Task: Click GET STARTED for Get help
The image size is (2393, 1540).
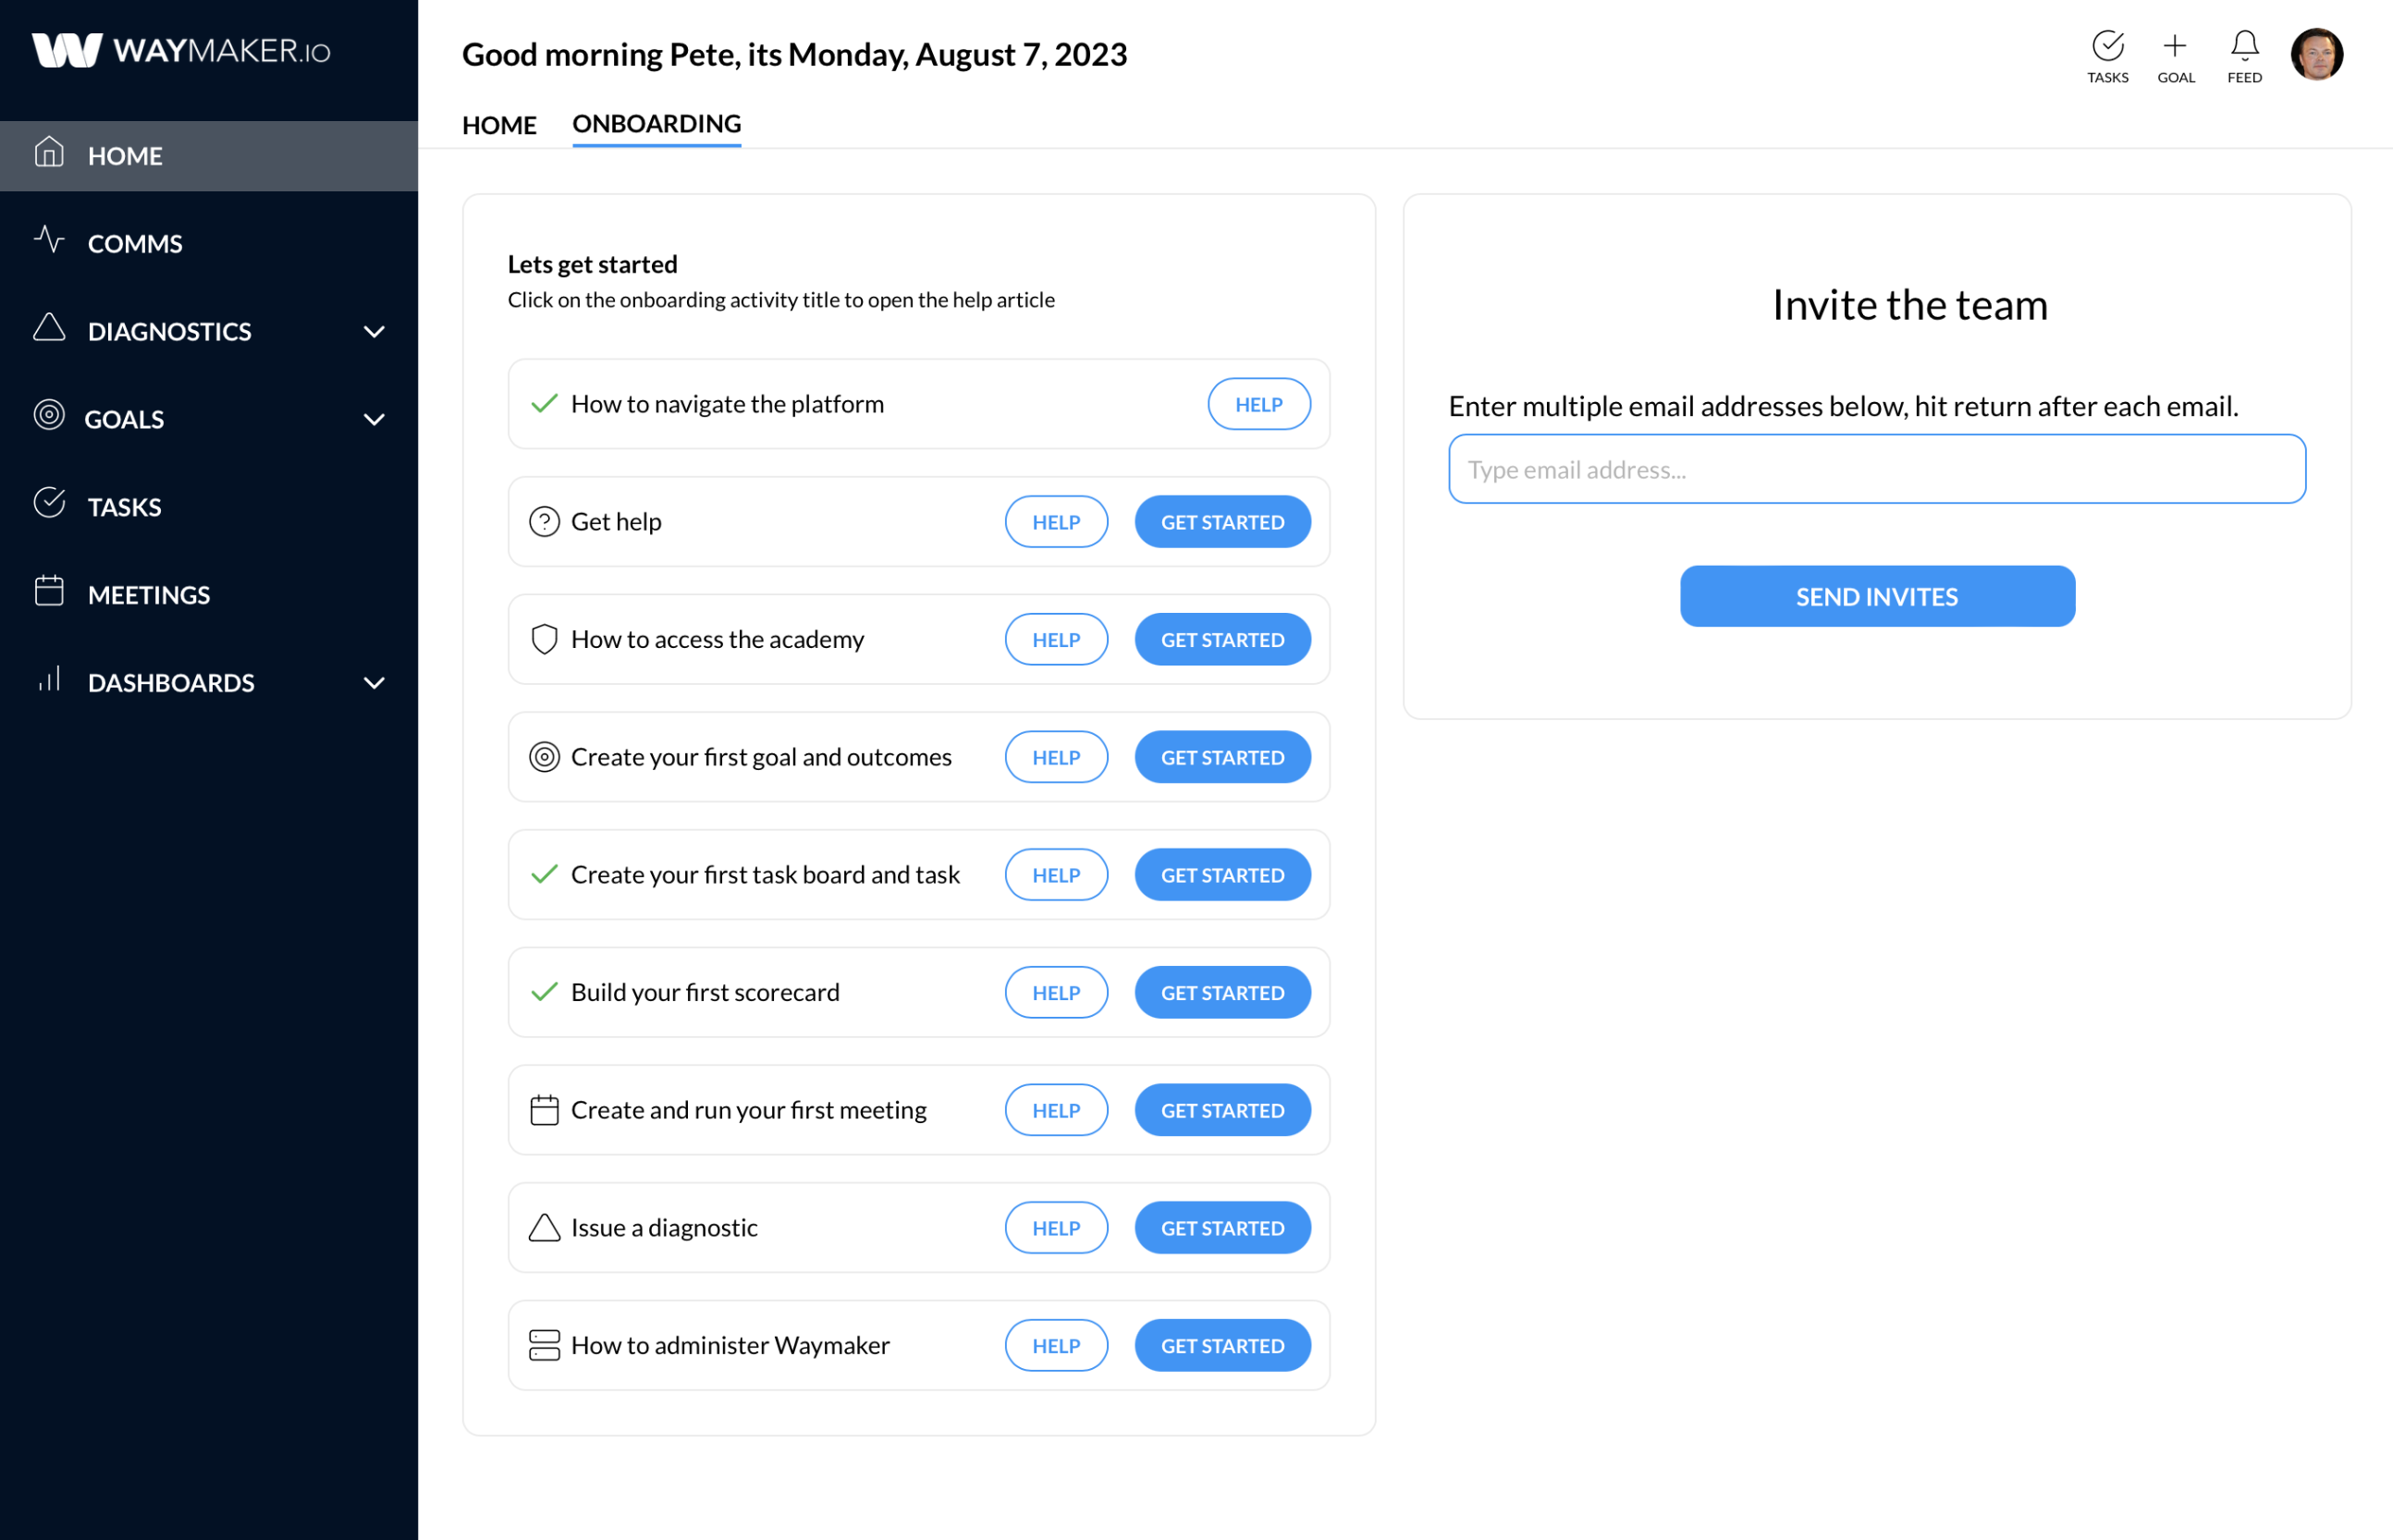Action: point(1222,522)
